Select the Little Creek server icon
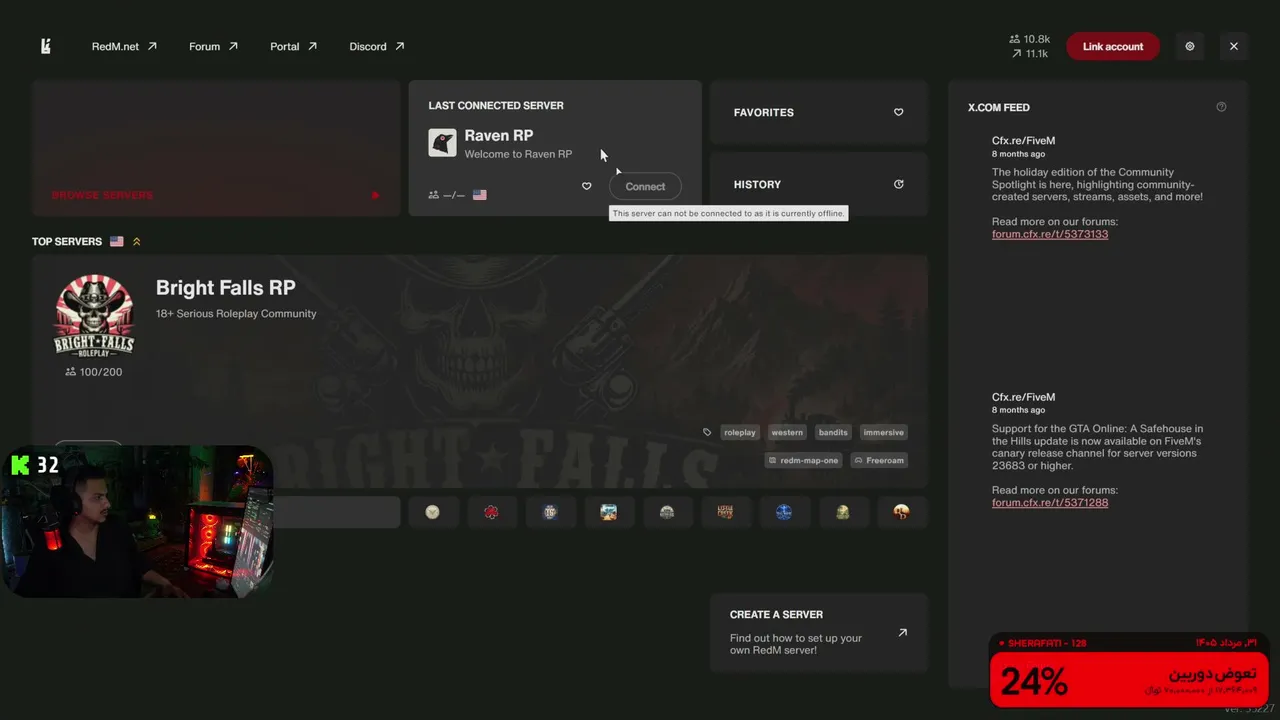 725,512
